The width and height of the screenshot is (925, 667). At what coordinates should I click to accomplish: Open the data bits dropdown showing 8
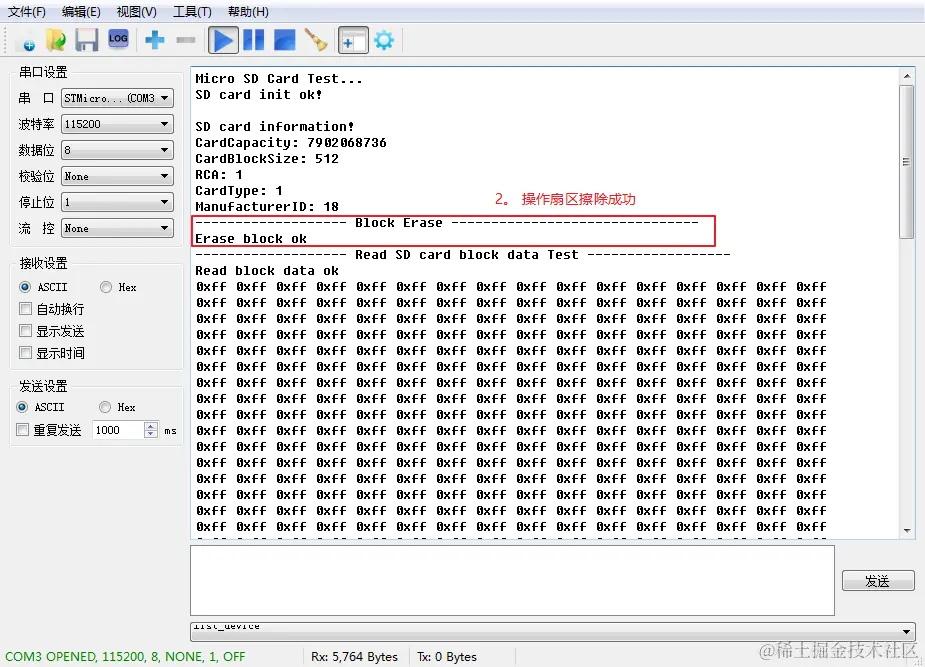click(x=117, y=150)
